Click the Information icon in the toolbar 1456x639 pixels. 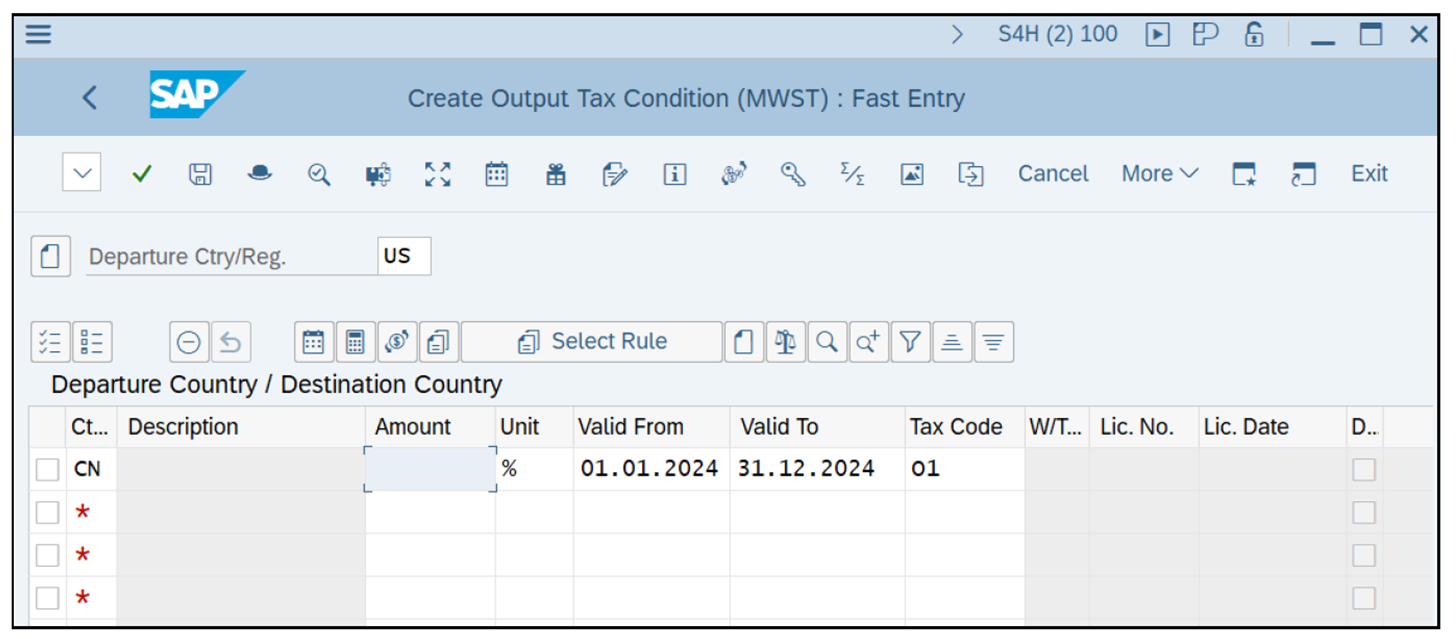pyautogui.click(x=676, y=173)
